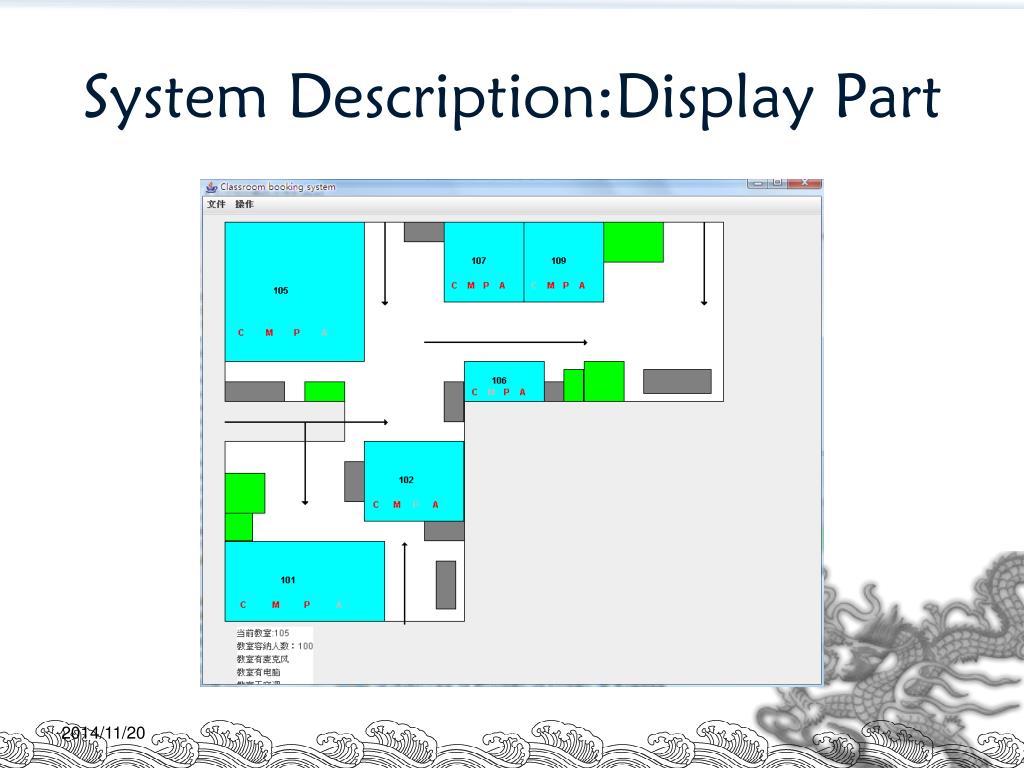The height and width of the screenshot is (768, 1024).
Task: Click the M indicator in room 105
Action: [x=269, y=332]
